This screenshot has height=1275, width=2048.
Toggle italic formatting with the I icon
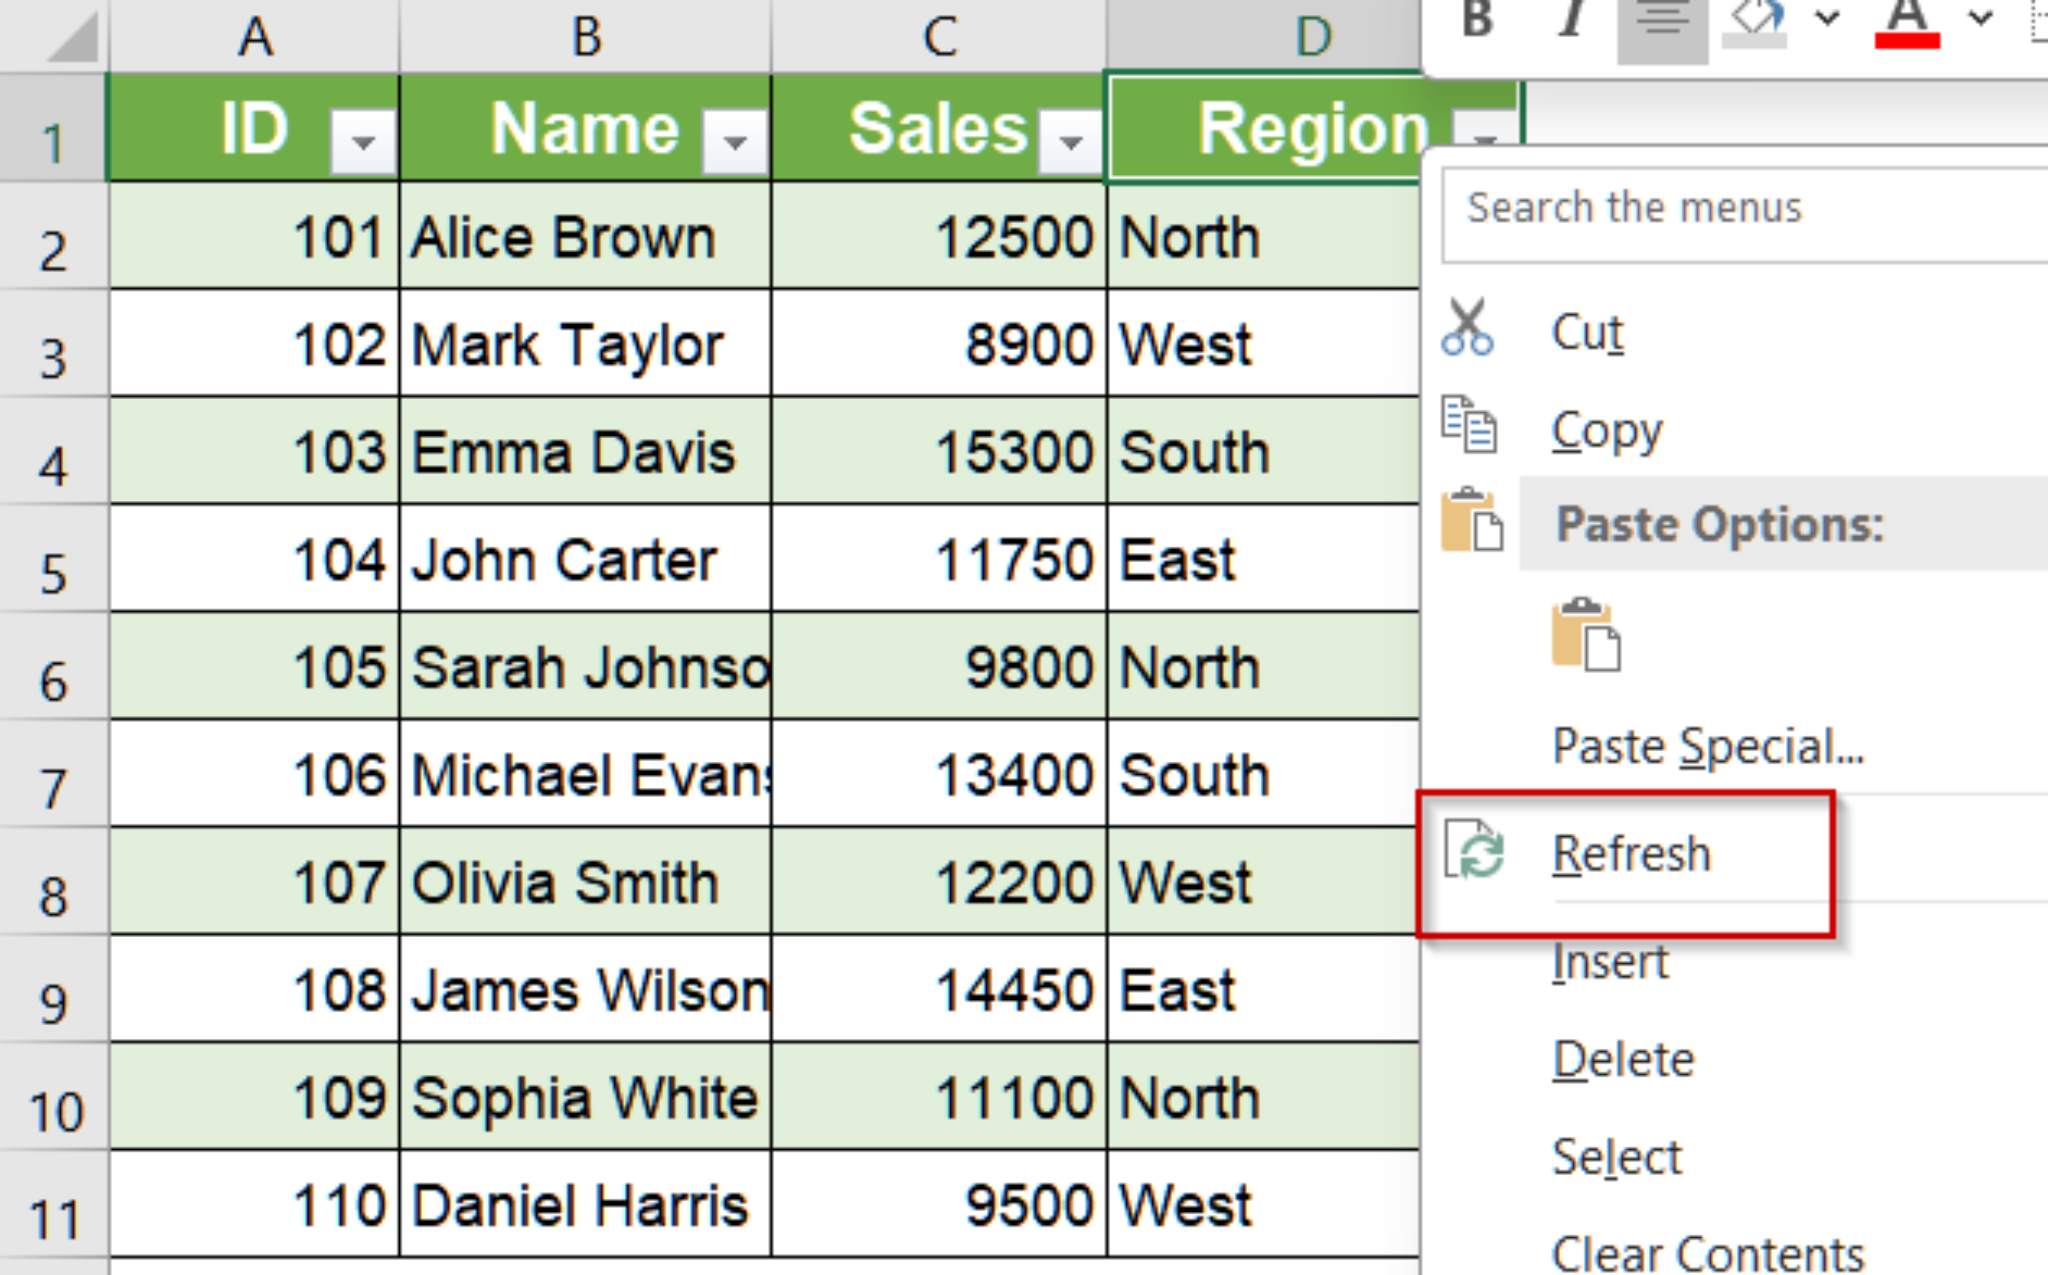1570,18
